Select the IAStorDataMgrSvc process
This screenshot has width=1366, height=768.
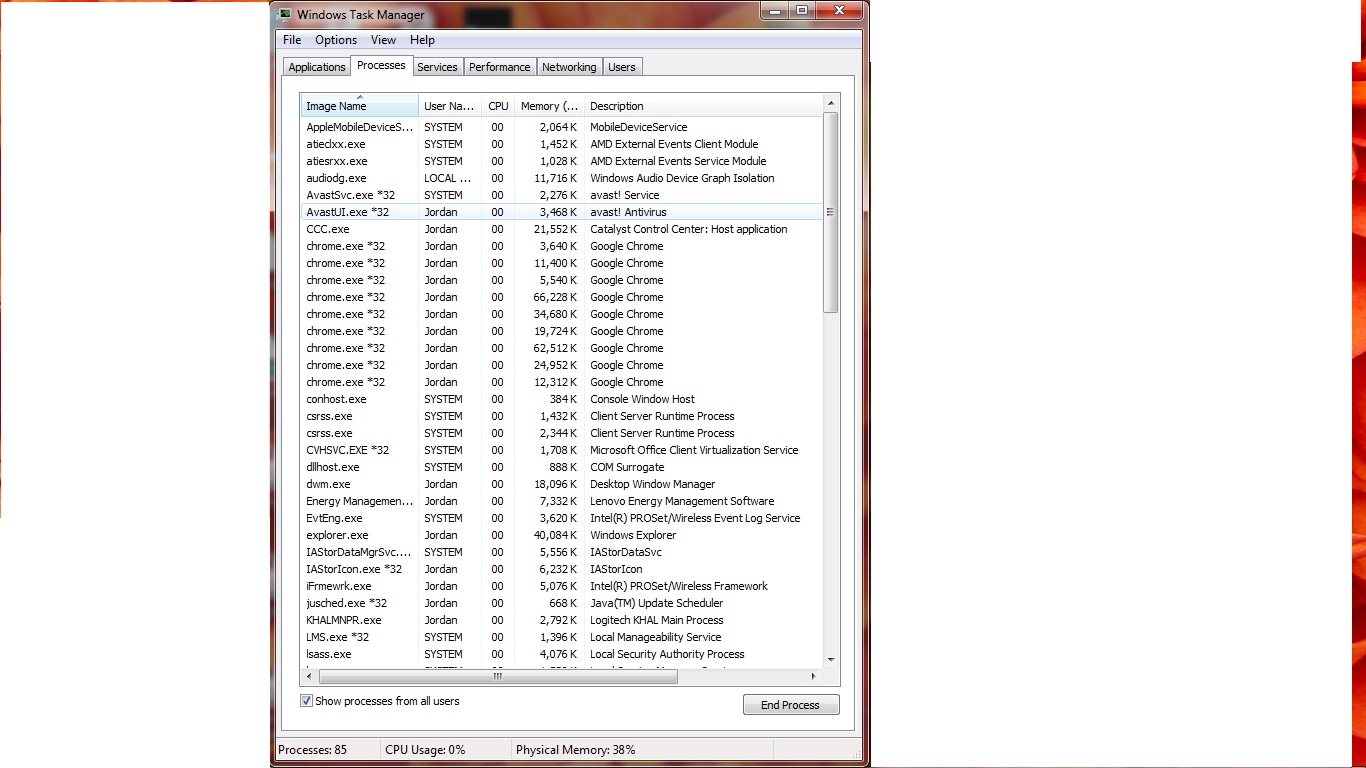click(x=562, y=552)
